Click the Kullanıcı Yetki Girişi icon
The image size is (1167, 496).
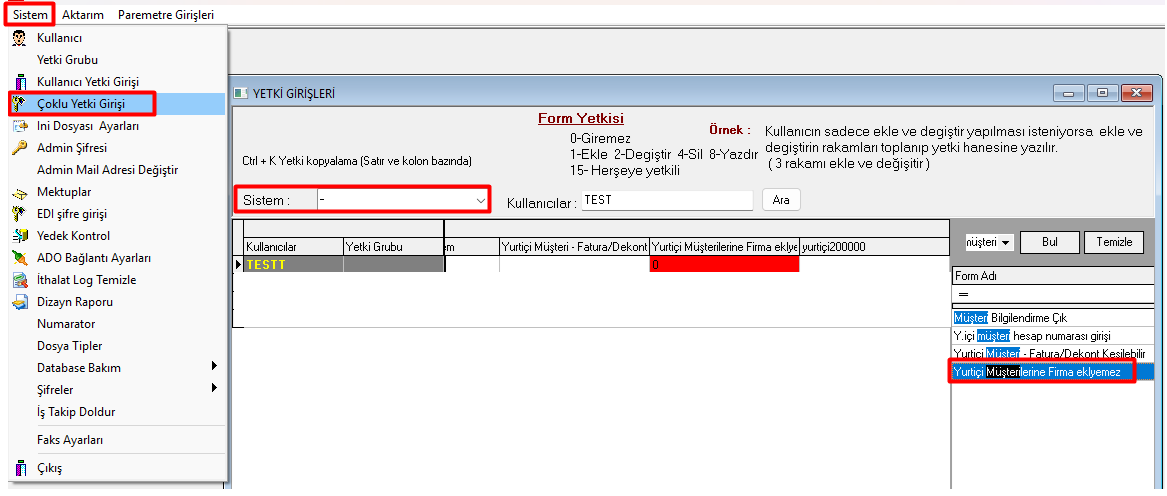(x=18, y=82)
